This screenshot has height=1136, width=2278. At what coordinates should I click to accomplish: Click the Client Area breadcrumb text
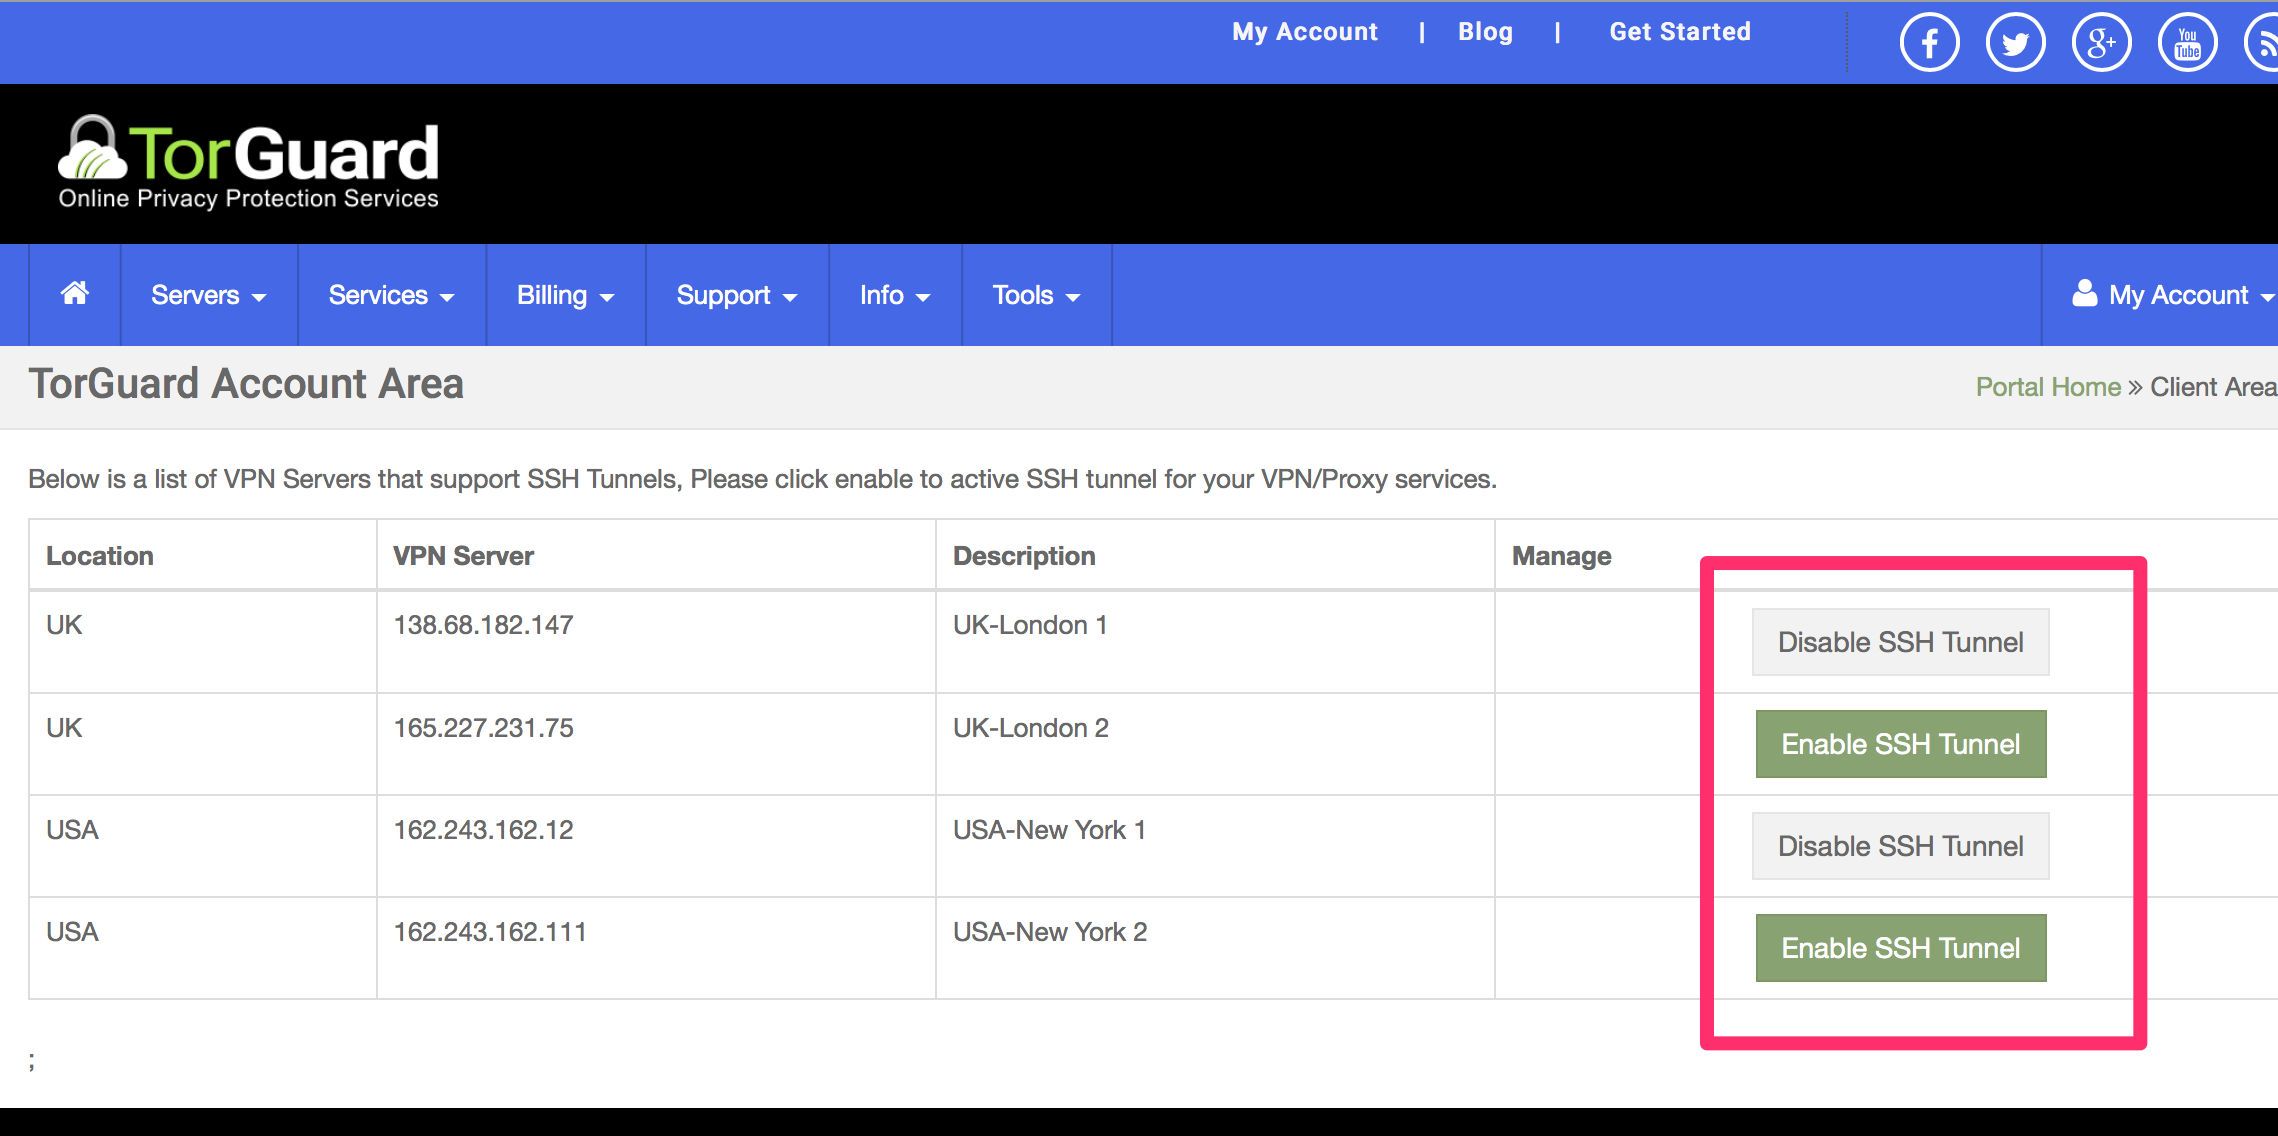pyautogui.click(x=2213, y=387)
